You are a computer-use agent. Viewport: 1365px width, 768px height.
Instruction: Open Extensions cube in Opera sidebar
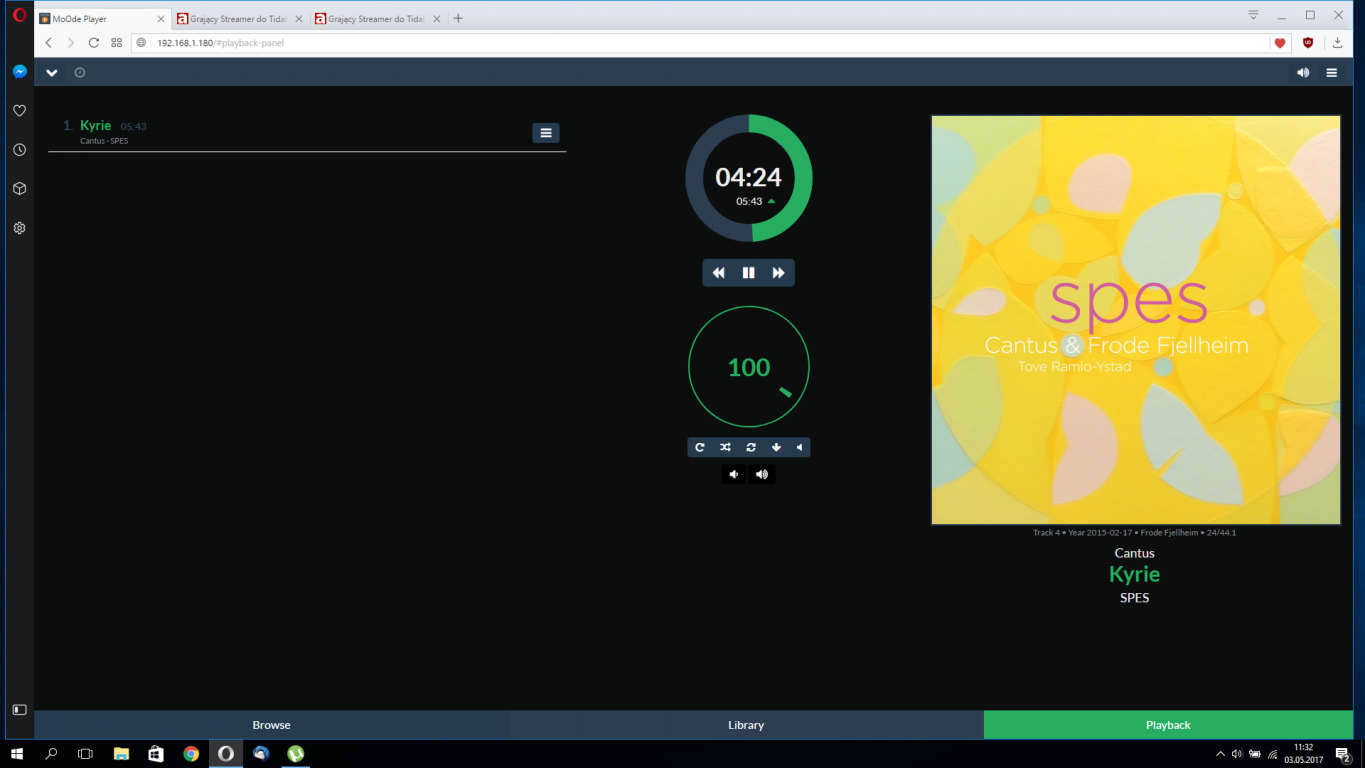(x=19, y=189)
